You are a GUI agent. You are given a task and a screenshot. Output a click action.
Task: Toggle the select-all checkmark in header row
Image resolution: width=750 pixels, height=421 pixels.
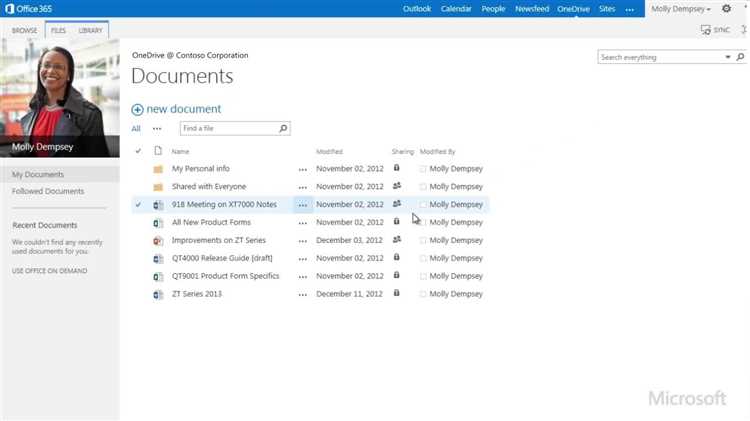(x=138, y=151)
